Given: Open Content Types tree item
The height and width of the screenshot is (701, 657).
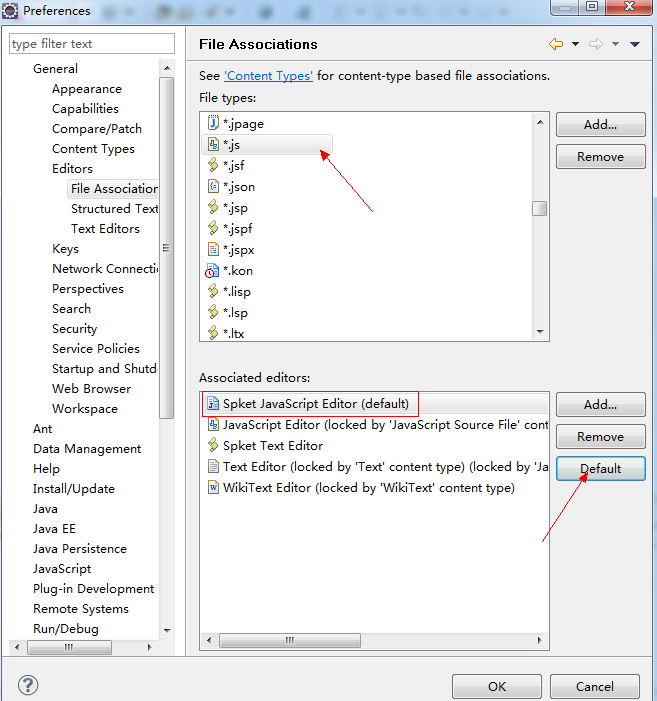Looking at the screenshot, I should [x=93, y=148].
